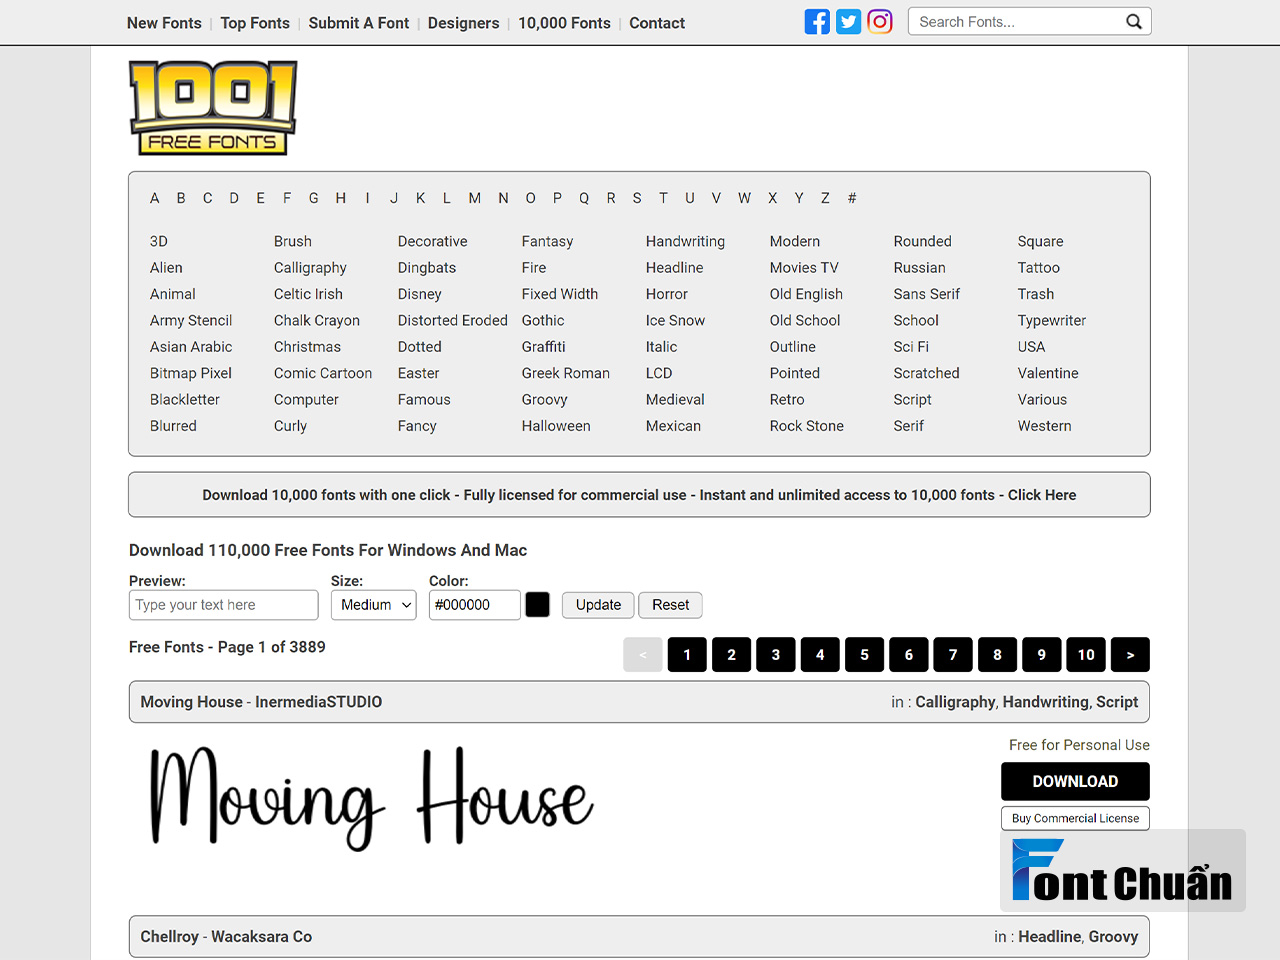Click the Moving House font preview image
This screenshot has width=1280, height=960.
pyautogui.click(x=372, y=798)
